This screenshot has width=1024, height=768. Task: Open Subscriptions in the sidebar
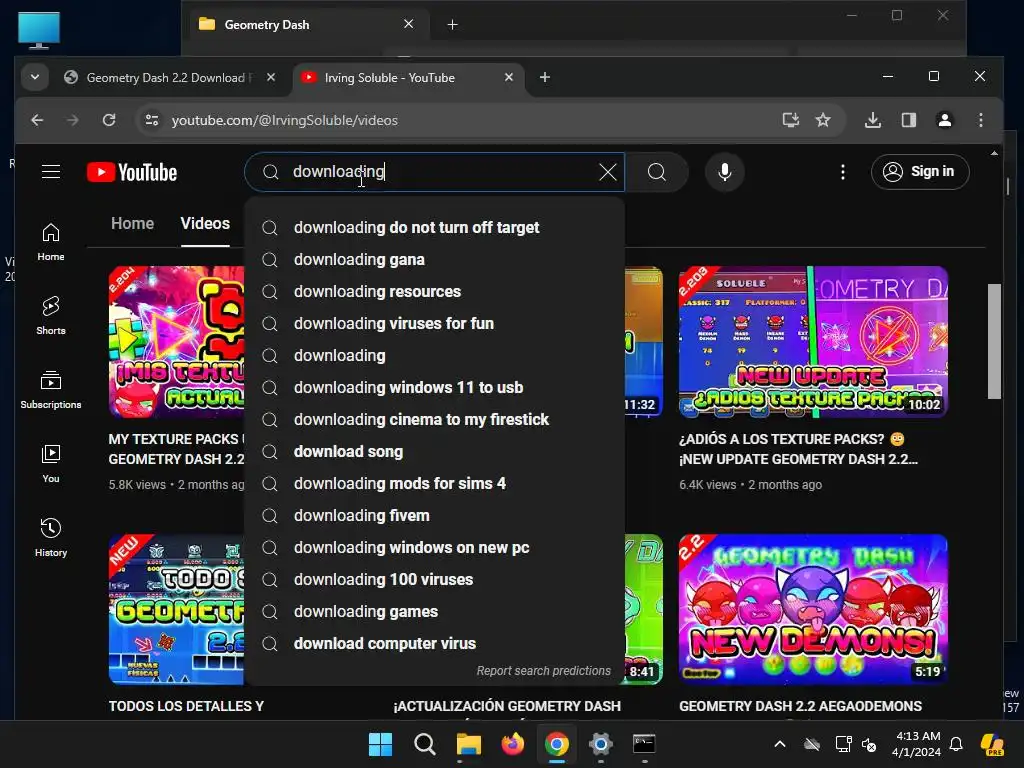(51, 389)
